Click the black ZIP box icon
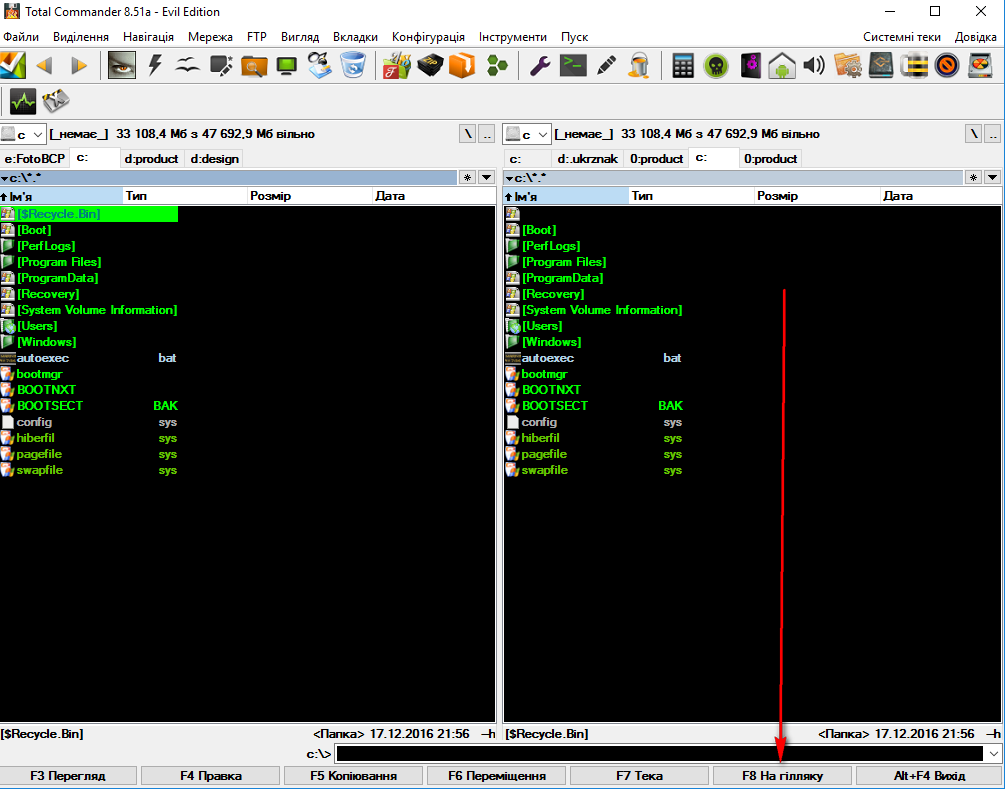This screenshot has width=1005, height=789. 430,65
